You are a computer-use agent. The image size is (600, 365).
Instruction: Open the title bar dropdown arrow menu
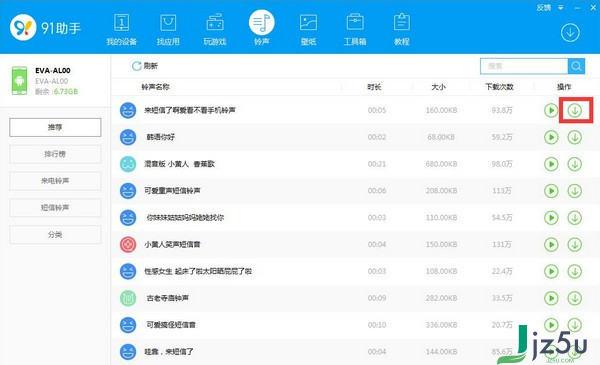(561, 8)
